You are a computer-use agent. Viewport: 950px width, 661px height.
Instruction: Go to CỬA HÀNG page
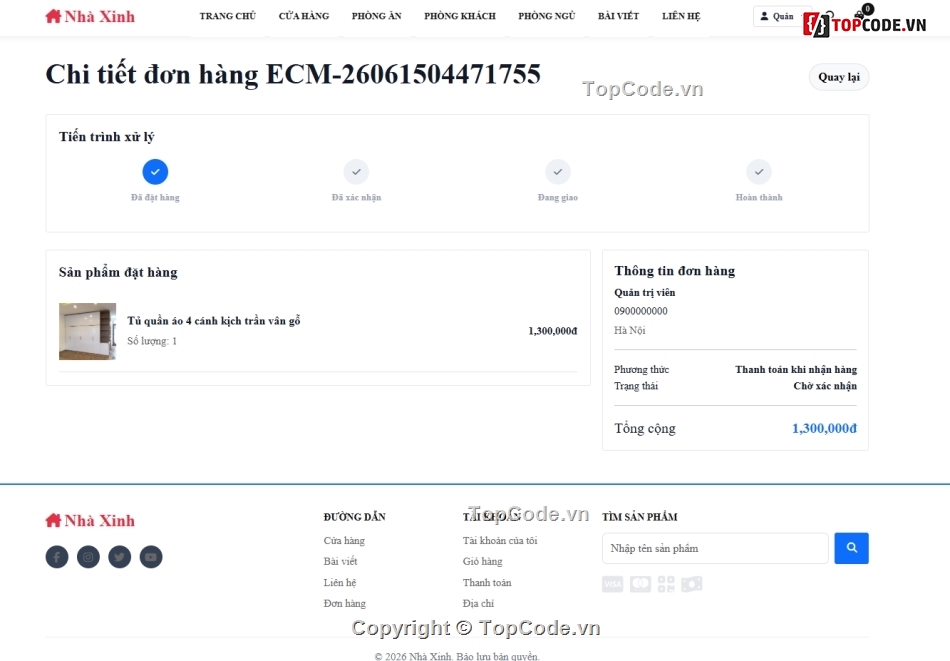304,16
